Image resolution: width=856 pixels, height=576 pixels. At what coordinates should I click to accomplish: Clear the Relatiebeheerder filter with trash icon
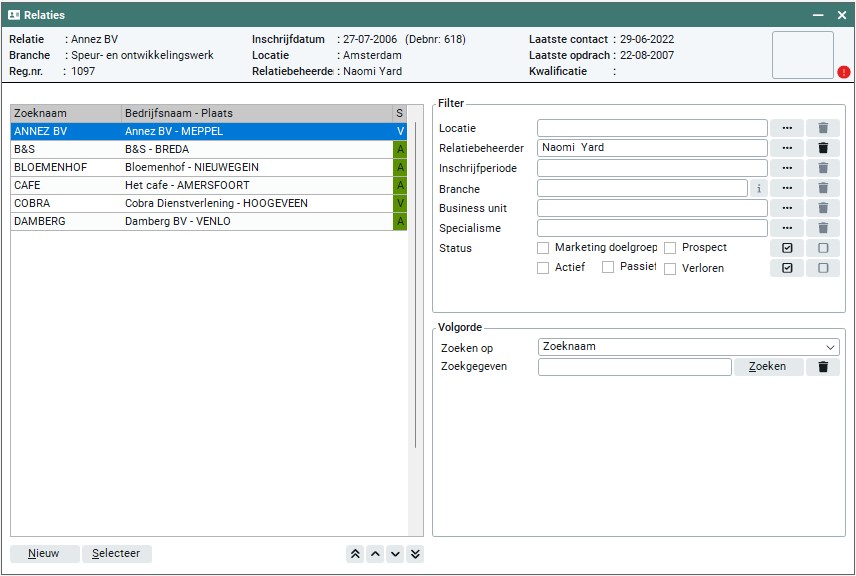tap(823, 148)
